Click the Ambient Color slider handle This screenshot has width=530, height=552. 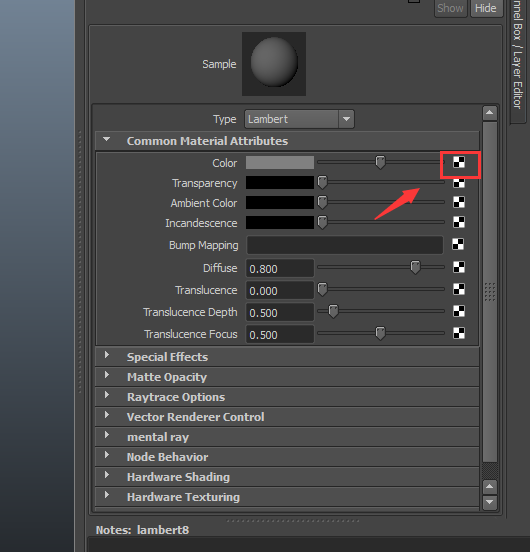point(322,202)
